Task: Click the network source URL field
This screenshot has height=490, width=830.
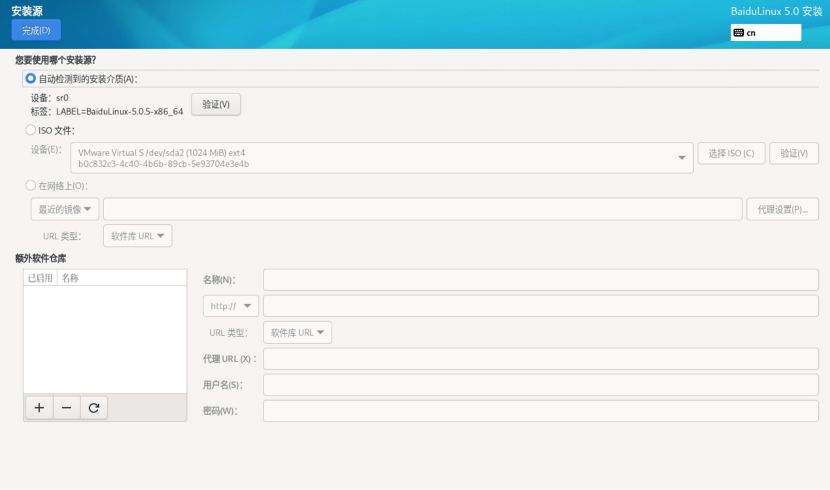Action: 422,209
